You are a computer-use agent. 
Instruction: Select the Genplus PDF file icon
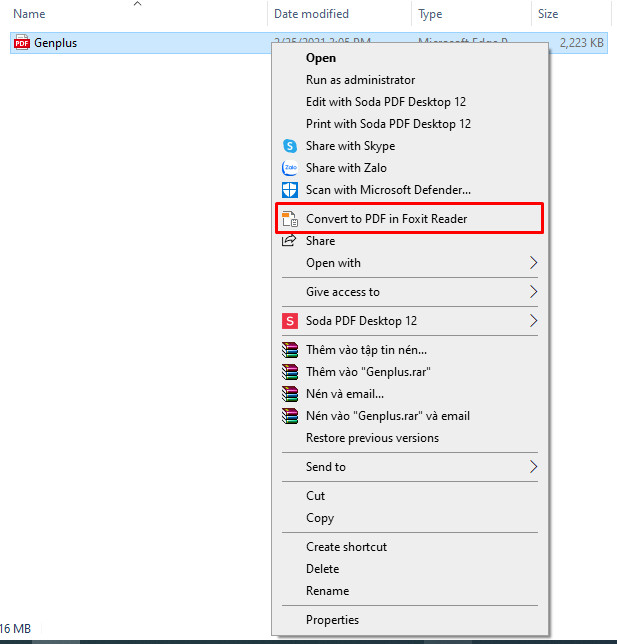(x=21, y=43)
